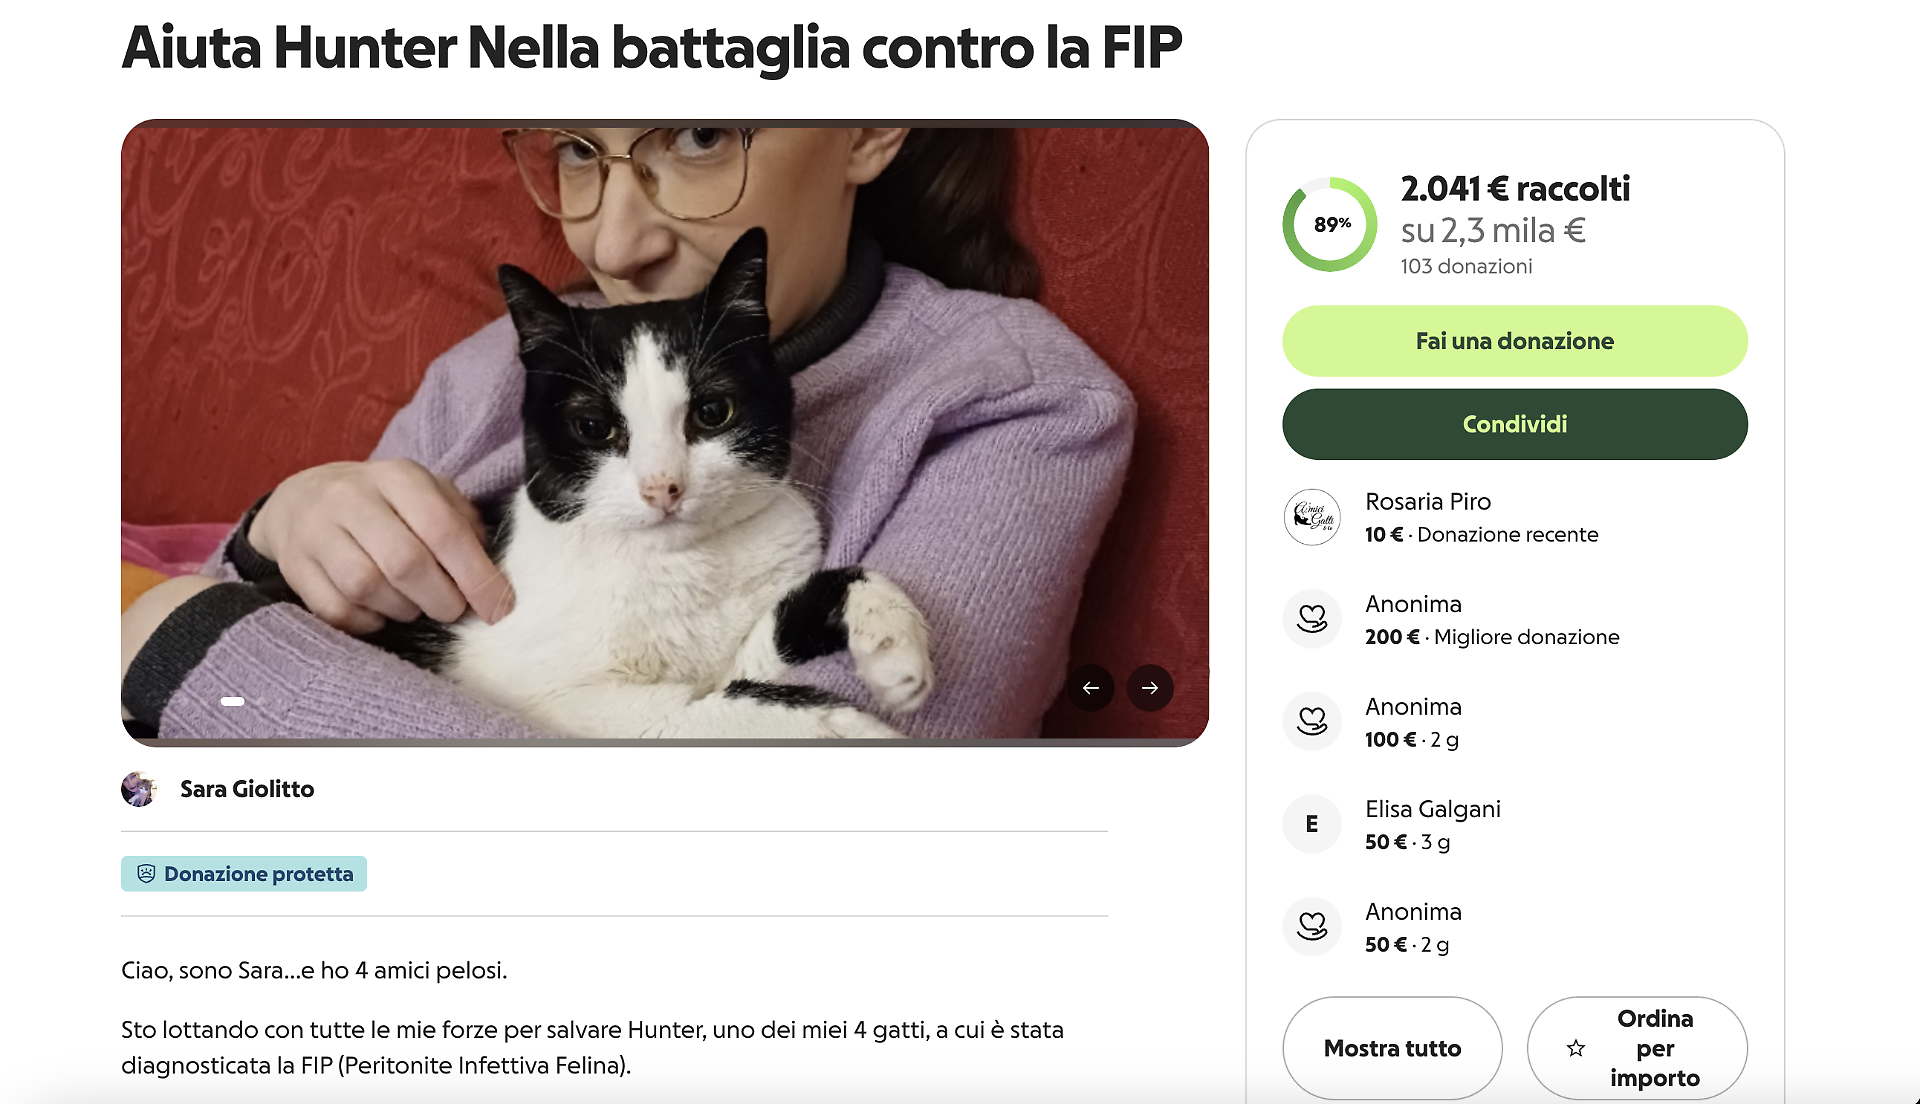Click the 50 € anonymous donor heart icon
The width and height of the screenshot is (1920, 1104).
coord(1312,927)
